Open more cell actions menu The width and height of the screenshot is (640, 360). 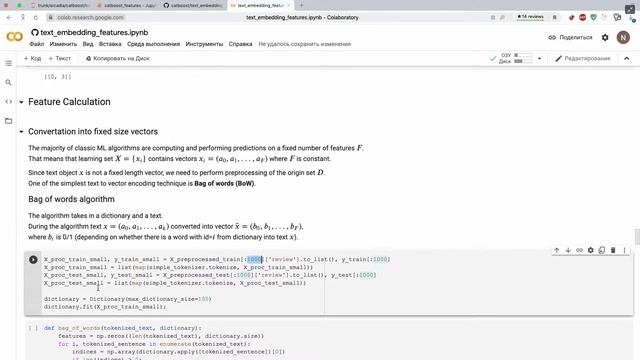click(x=624, y=250)
